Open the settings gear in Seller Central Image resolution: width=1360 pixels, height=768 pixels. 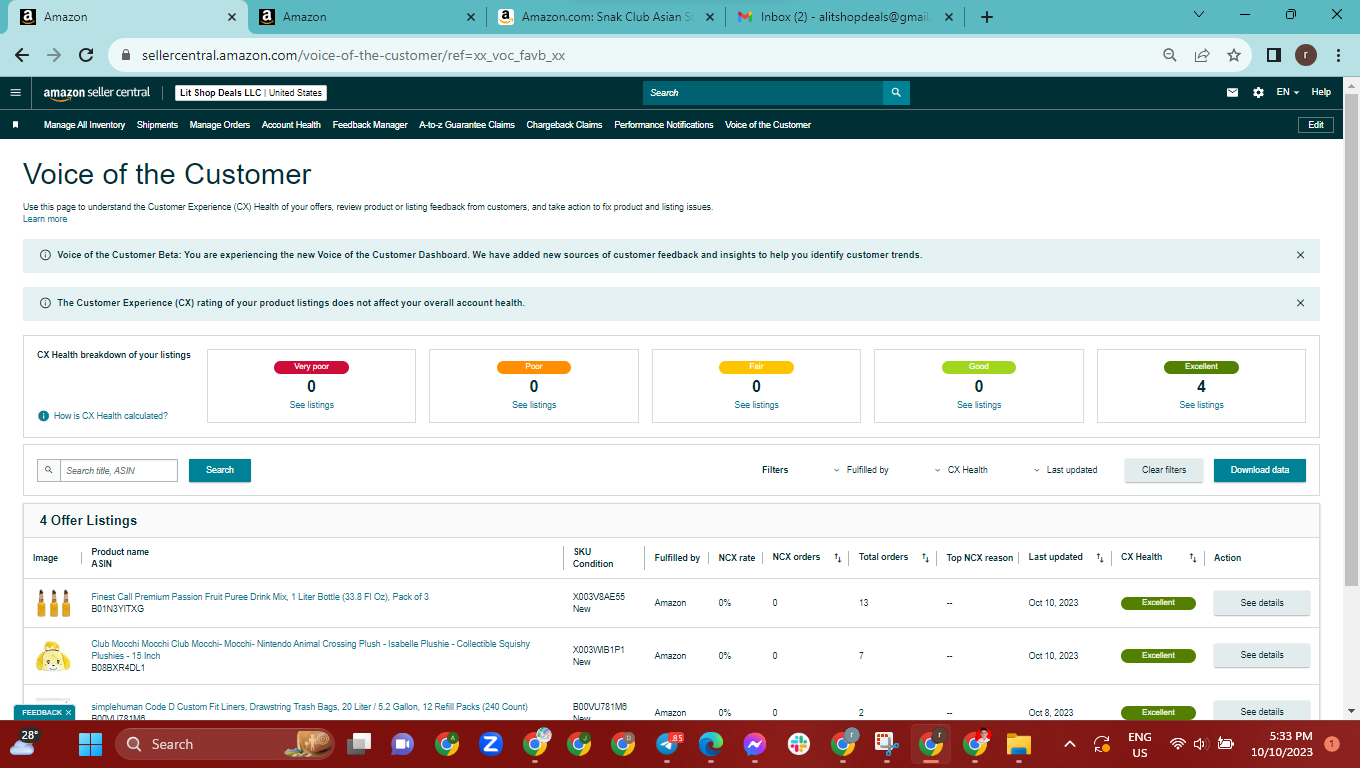coord(1258,93)
